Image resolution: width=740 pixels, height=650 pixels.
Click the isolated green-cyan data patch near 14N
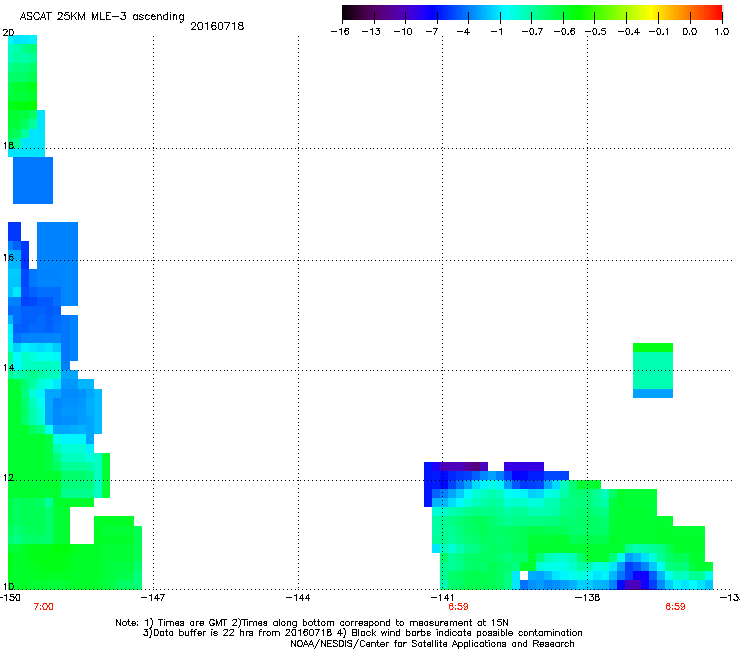point(653,371)
